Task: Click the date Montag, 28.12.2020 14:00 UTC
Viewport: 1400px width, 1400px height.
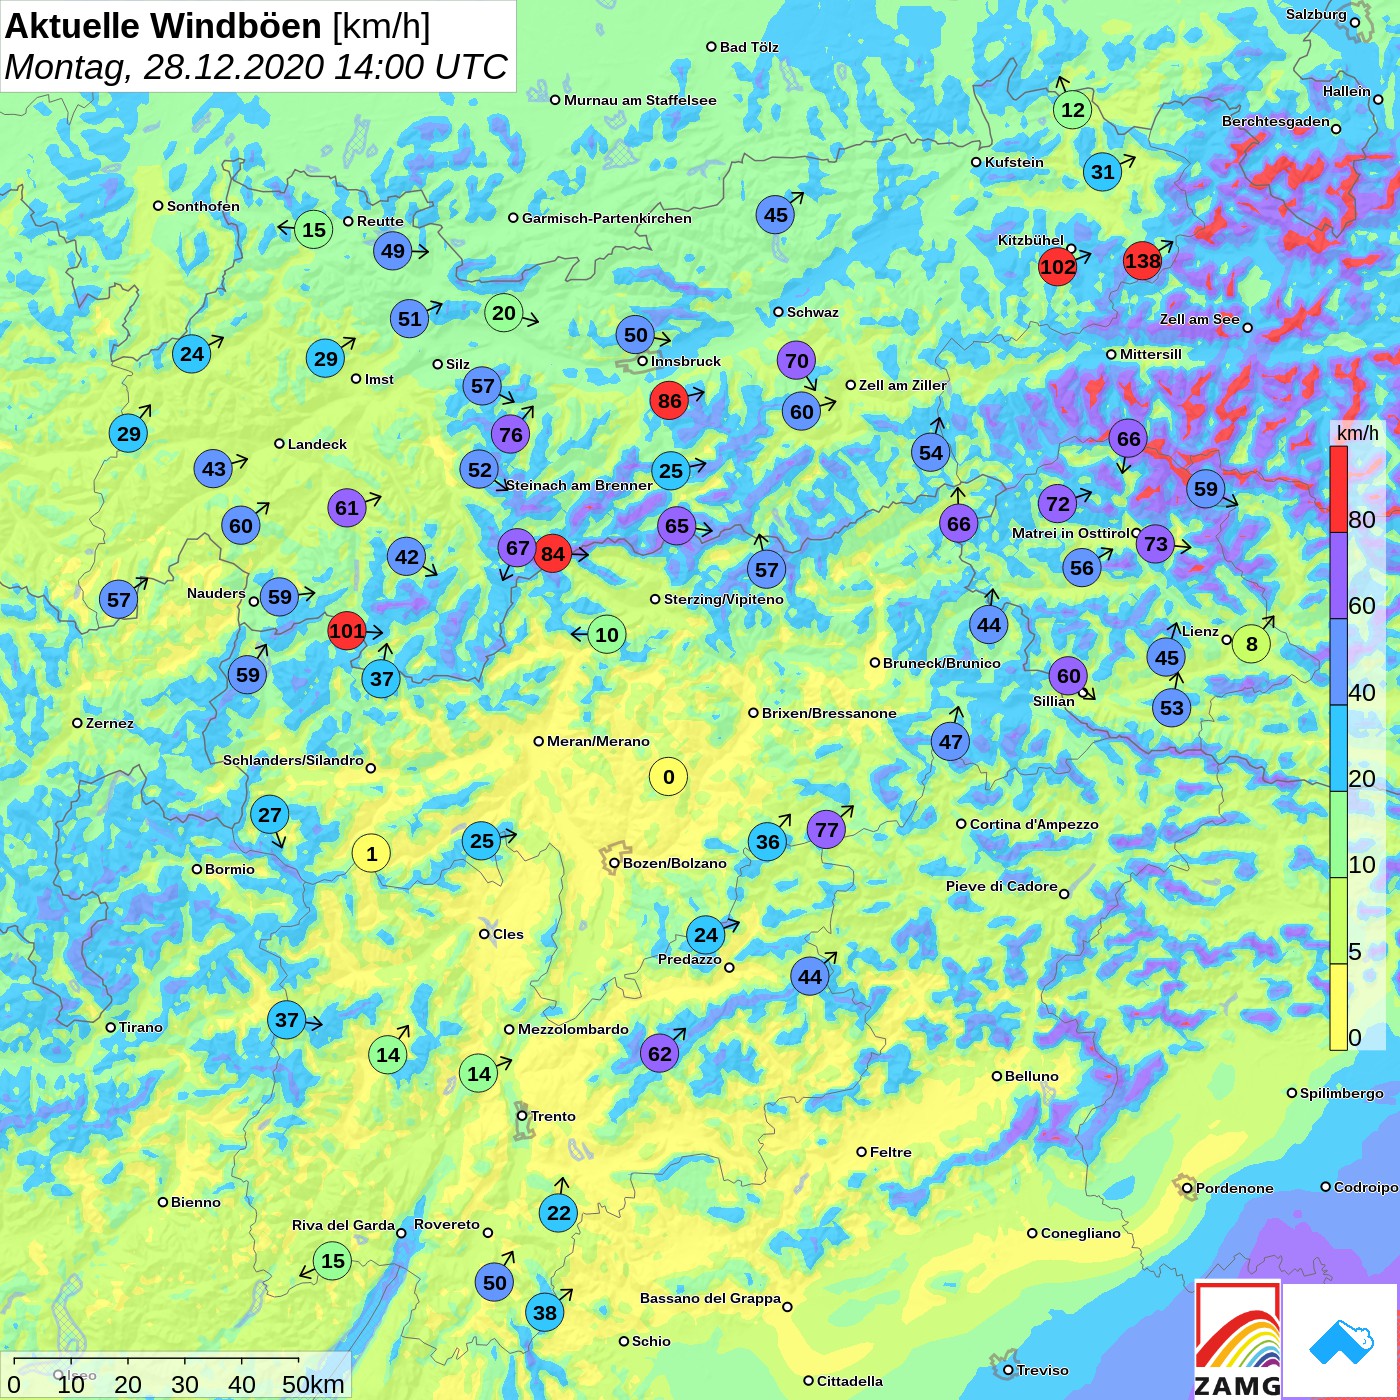Action: [256, 67]
